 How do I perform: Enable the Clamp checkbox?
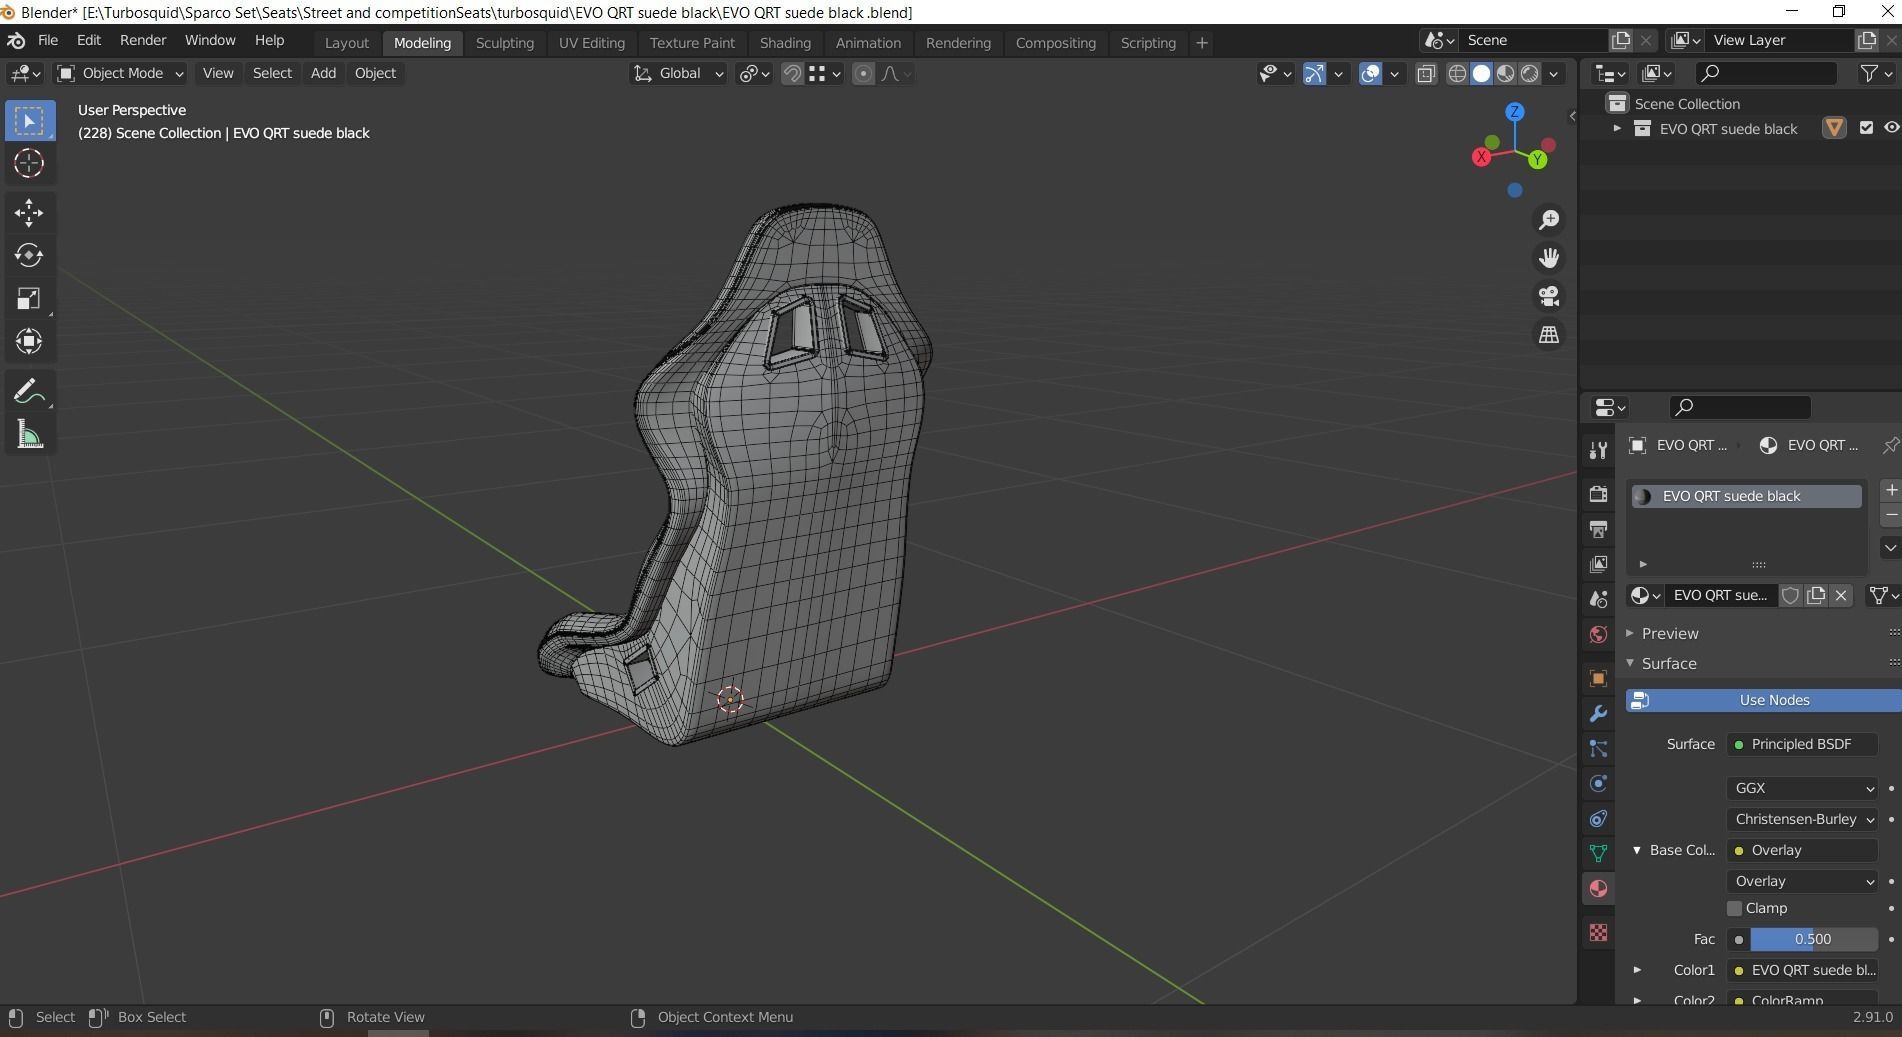1735,908
